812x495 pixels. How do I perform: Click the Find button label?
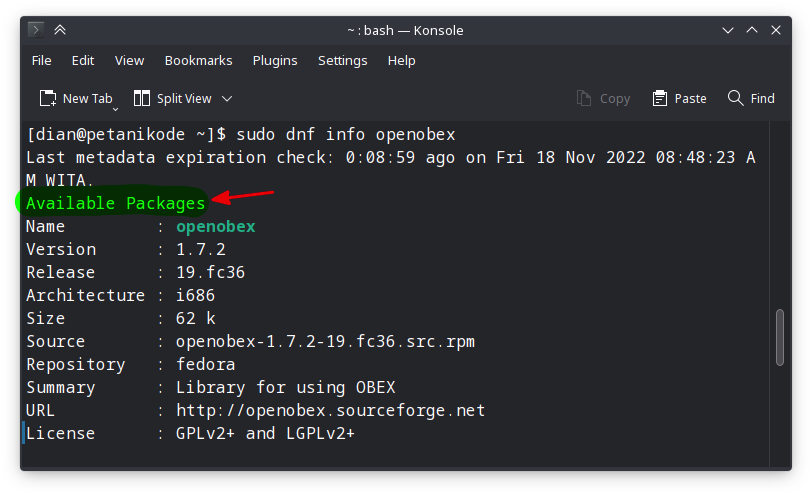click(x=763, y=98)
